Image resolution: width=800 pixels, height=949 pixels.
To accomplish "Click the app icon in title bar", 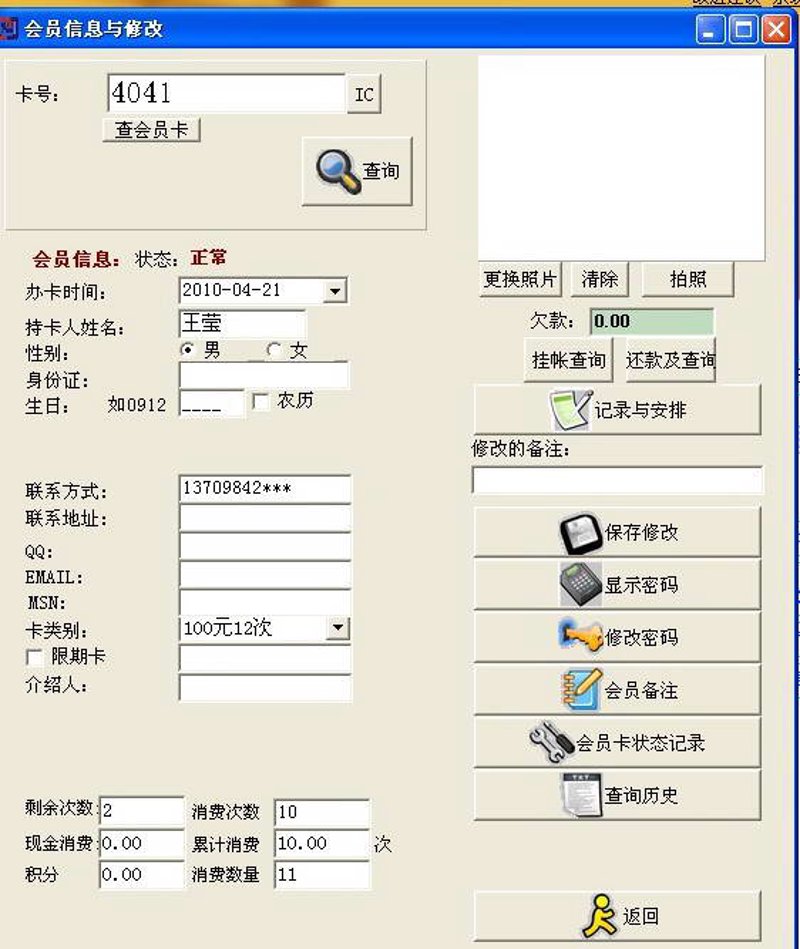I will (x=8, y=28).
